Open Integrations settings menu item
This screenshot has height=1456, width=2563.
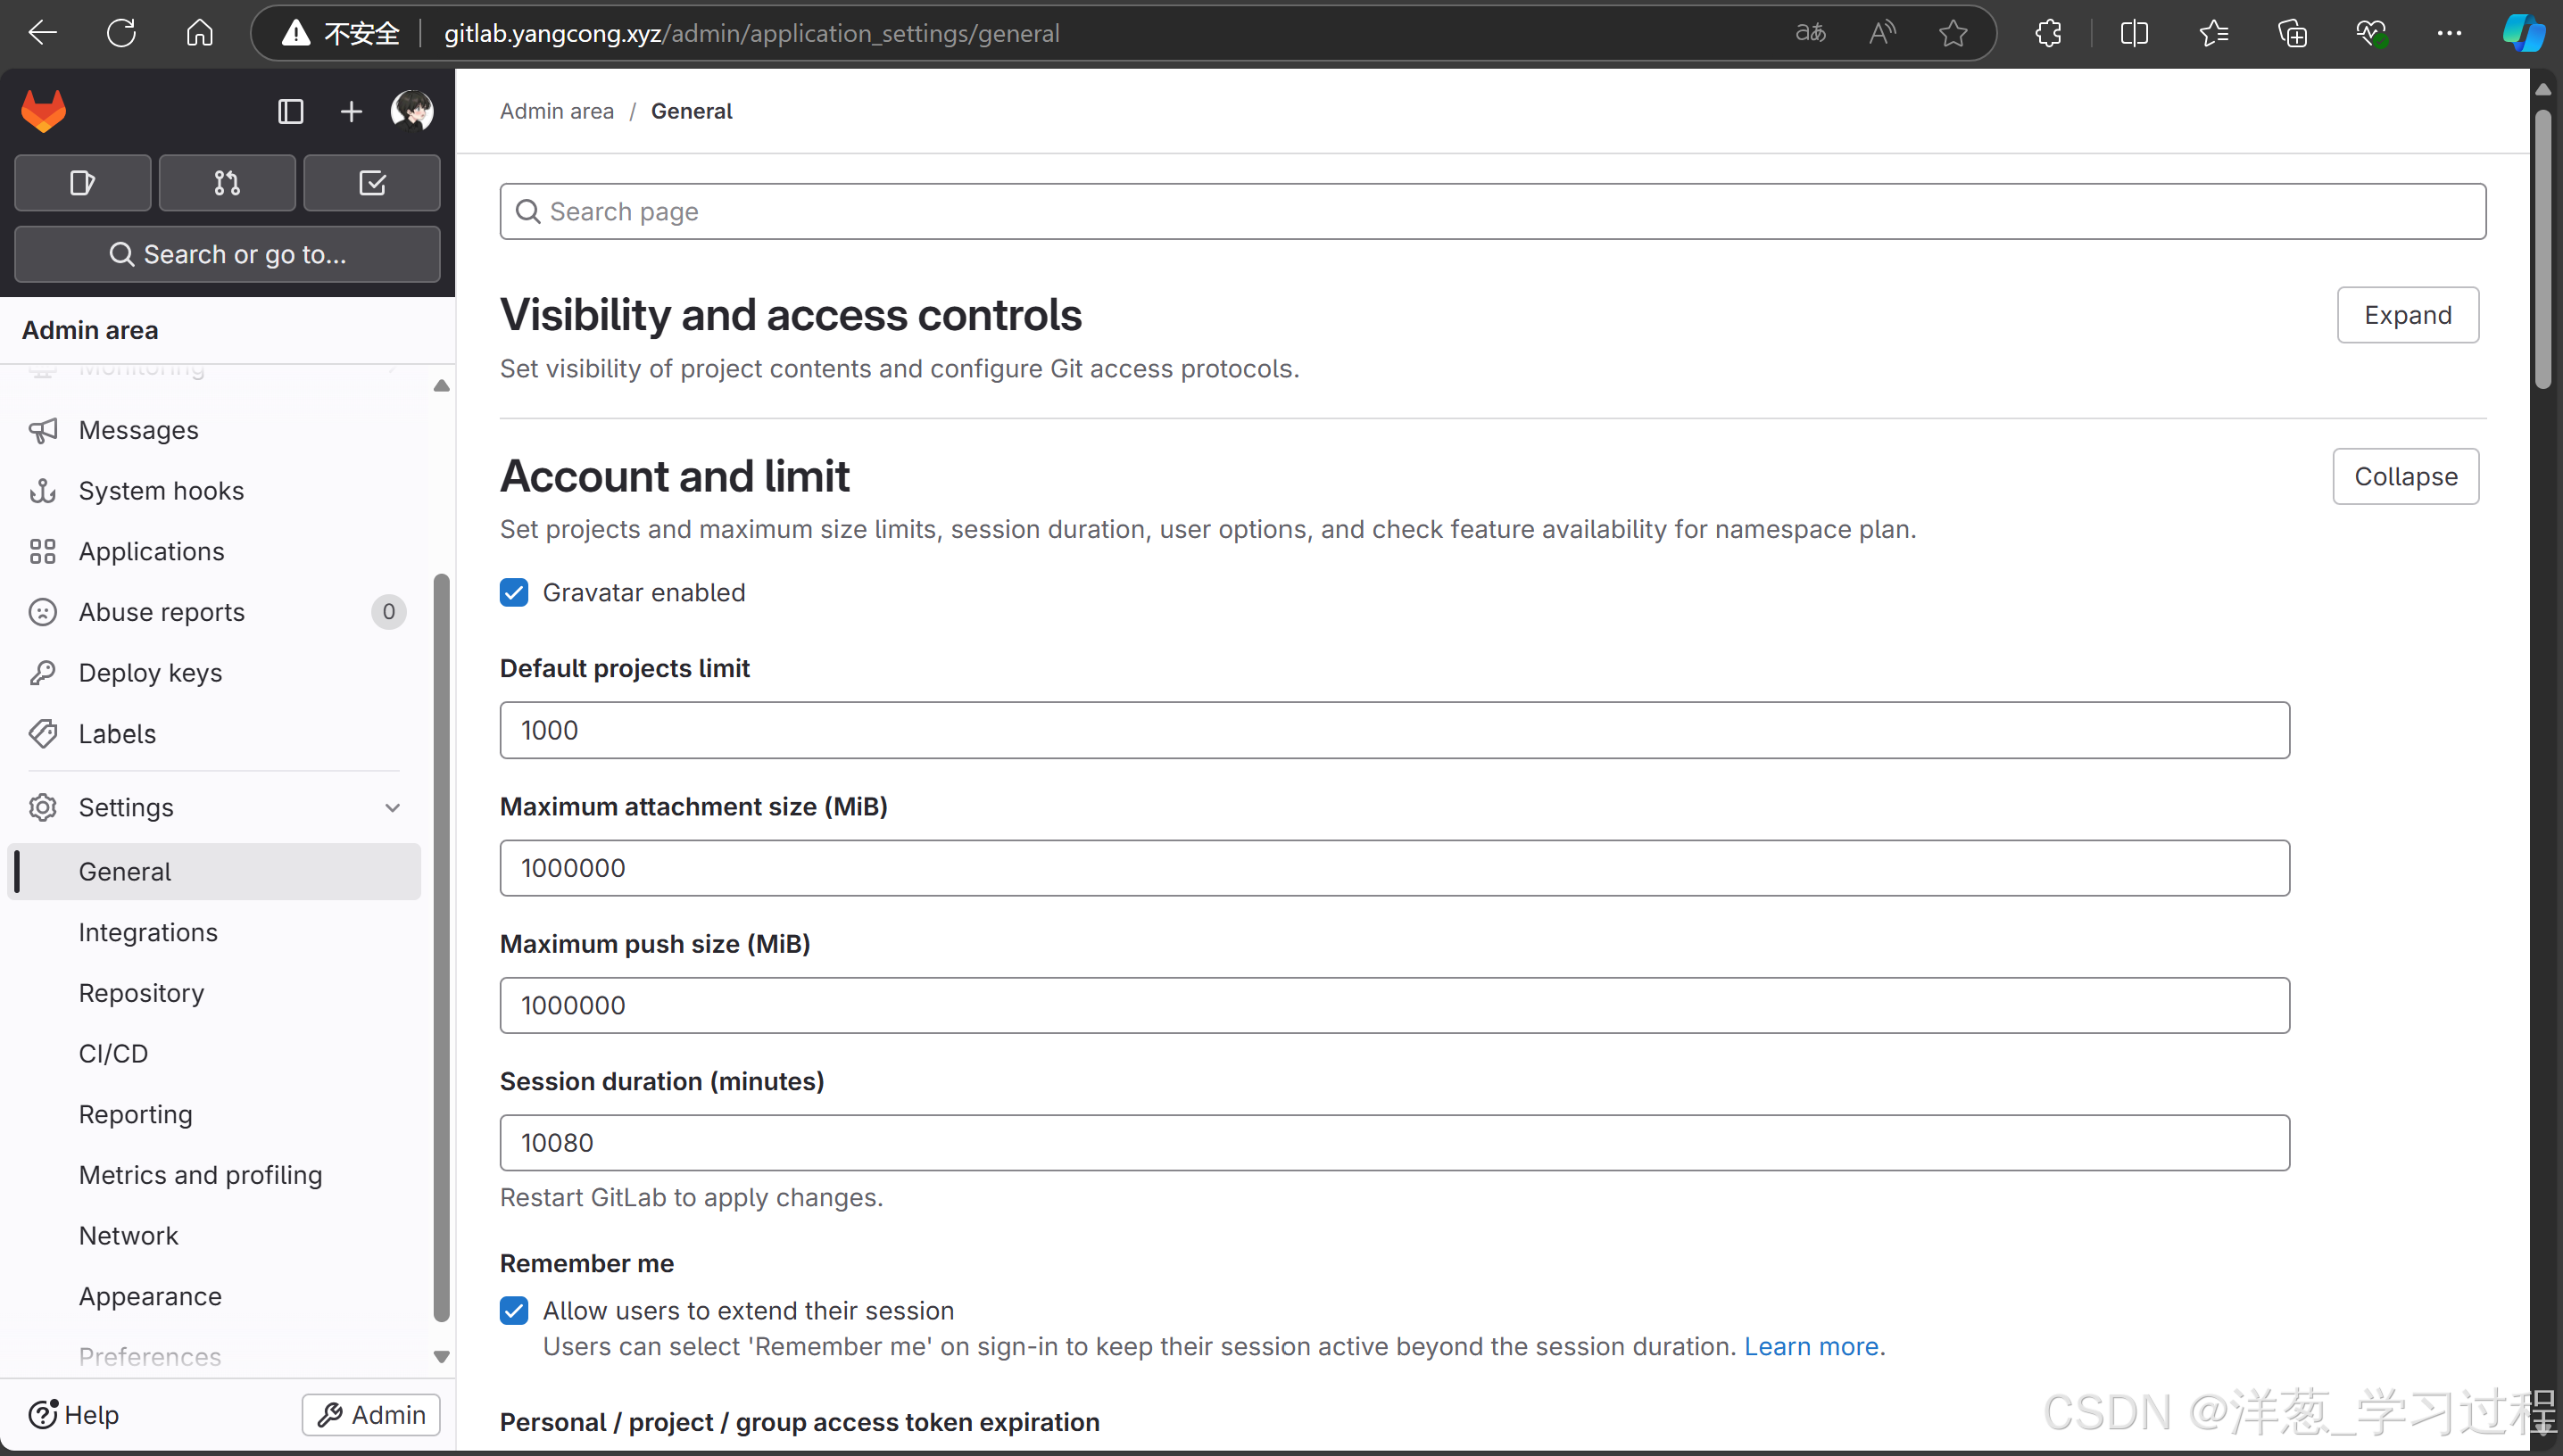(148, 932)
